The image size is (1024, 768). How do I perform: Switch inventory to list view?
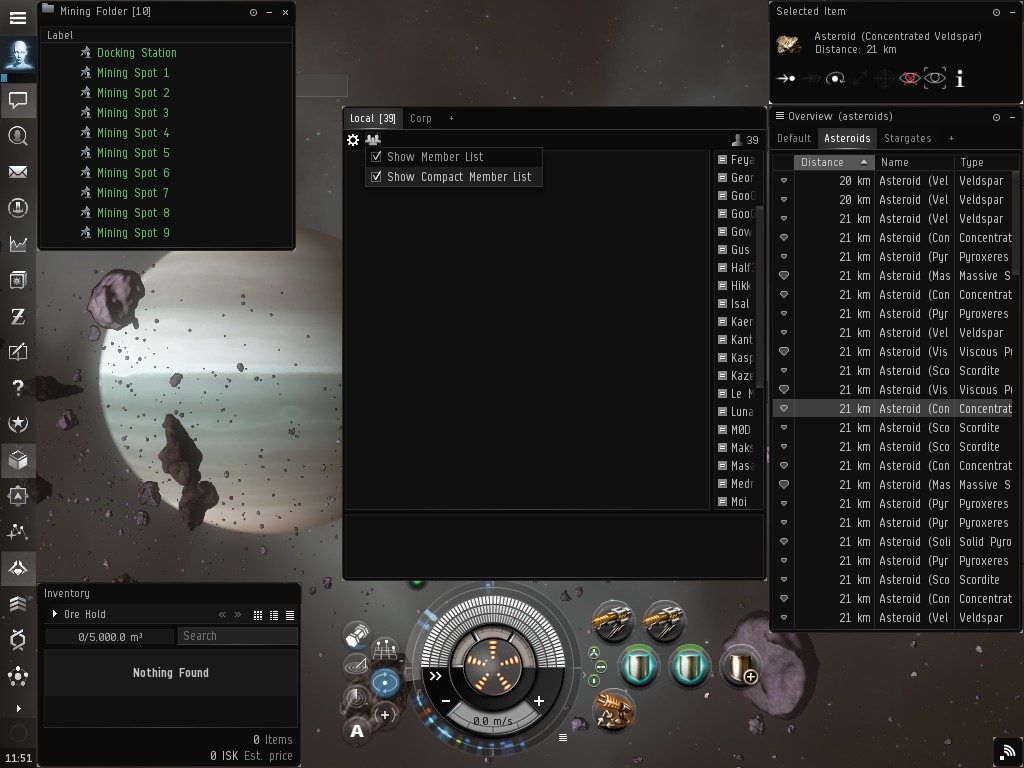290,615
